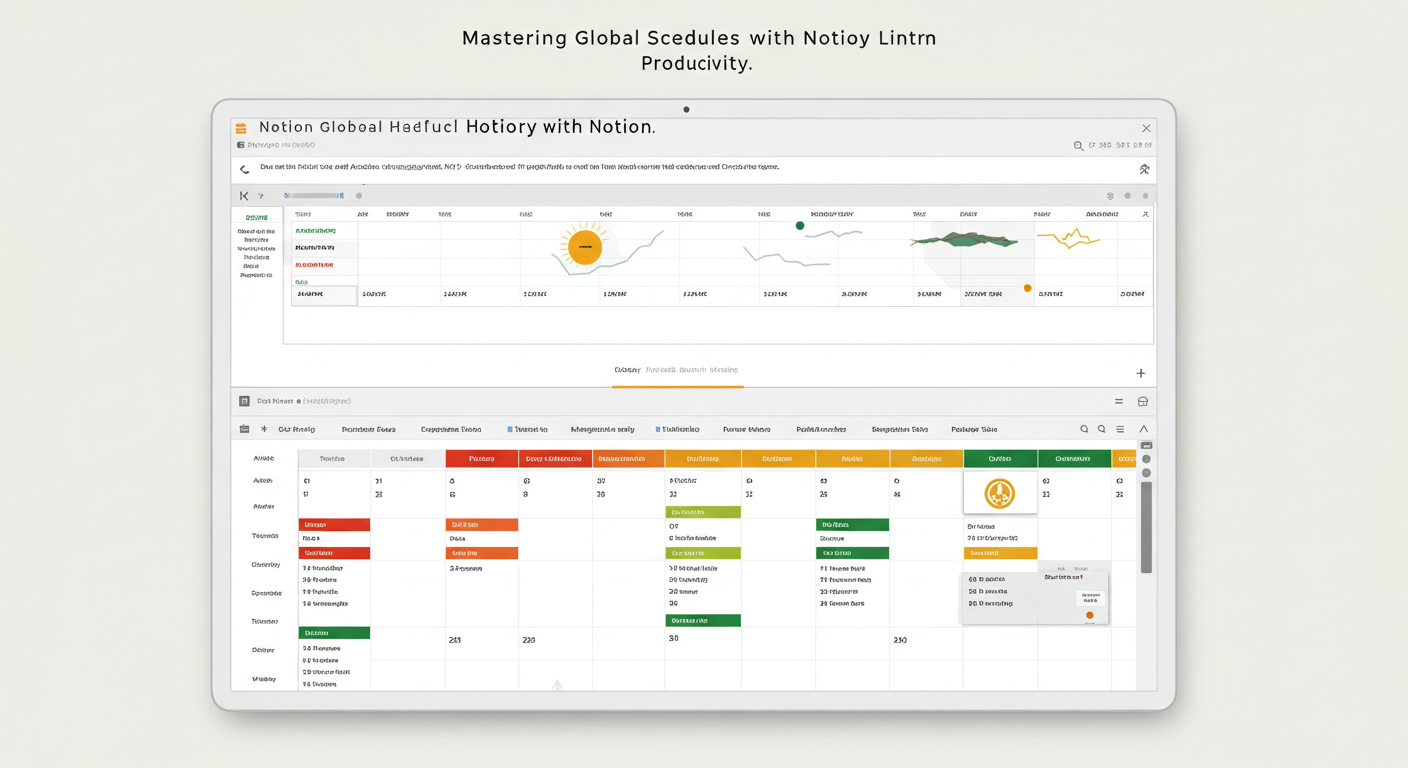
Task: Click the box icon right of the schedule panel header
Action: click(x=1142, y=401)
